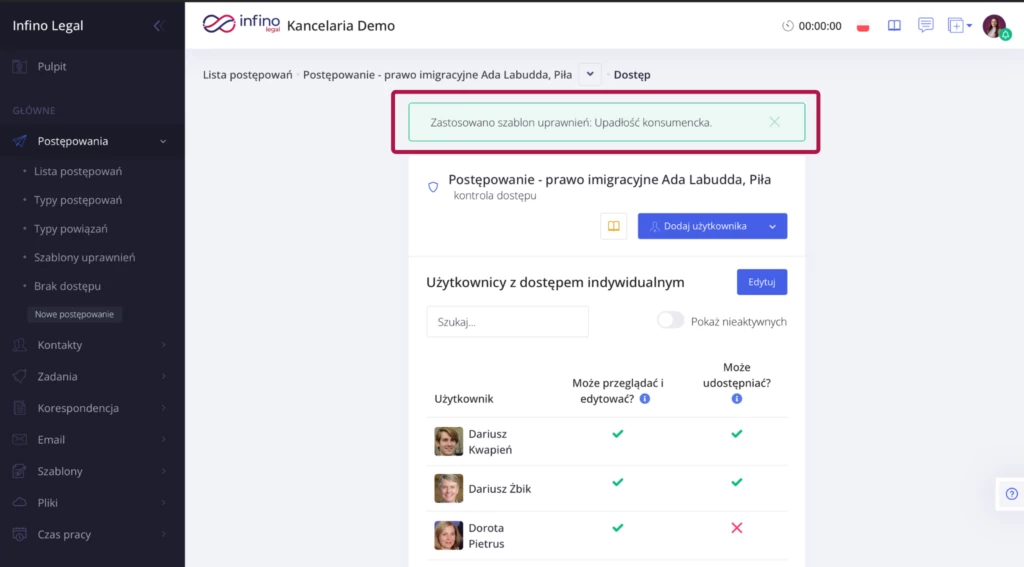Screen dimensions: 1024x567
Task: Open Brak dostępu in sidebar
Action: (x=67, y=286)
